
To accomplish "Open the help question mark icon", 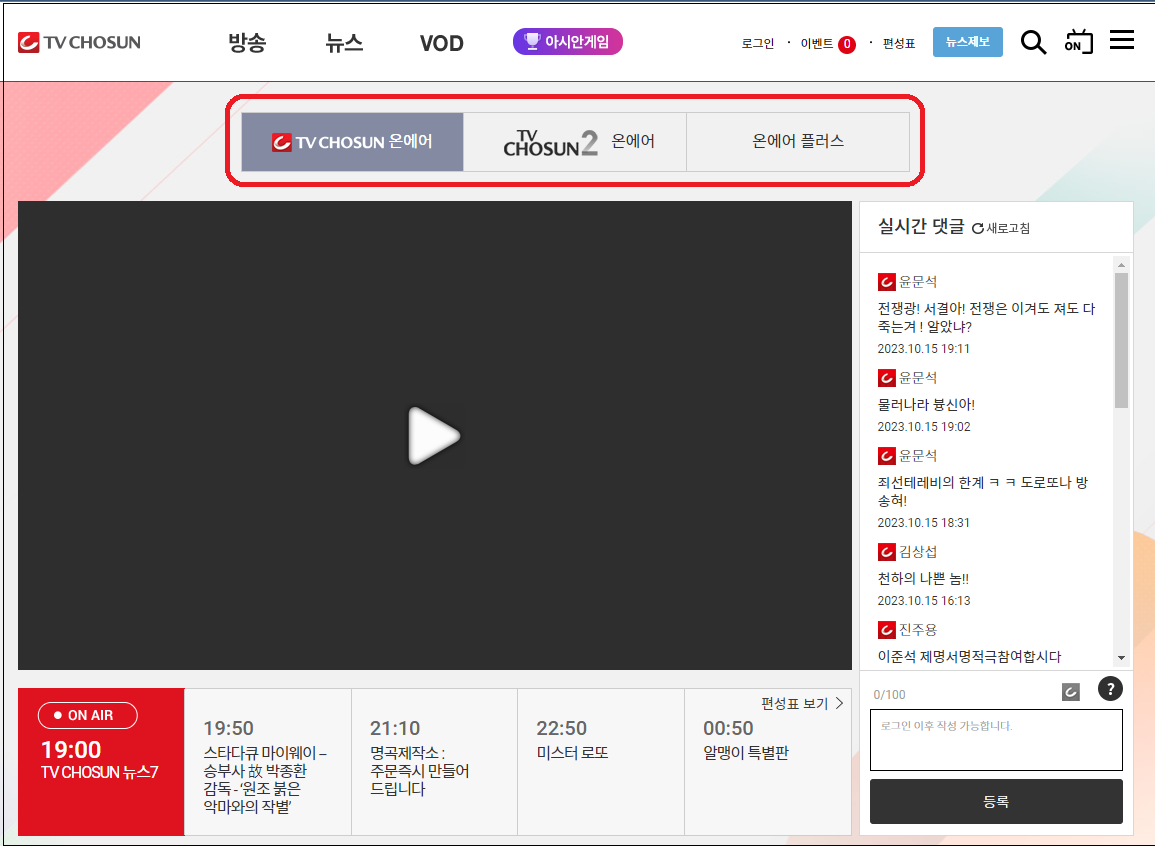I will click(x=1110, y=688).
